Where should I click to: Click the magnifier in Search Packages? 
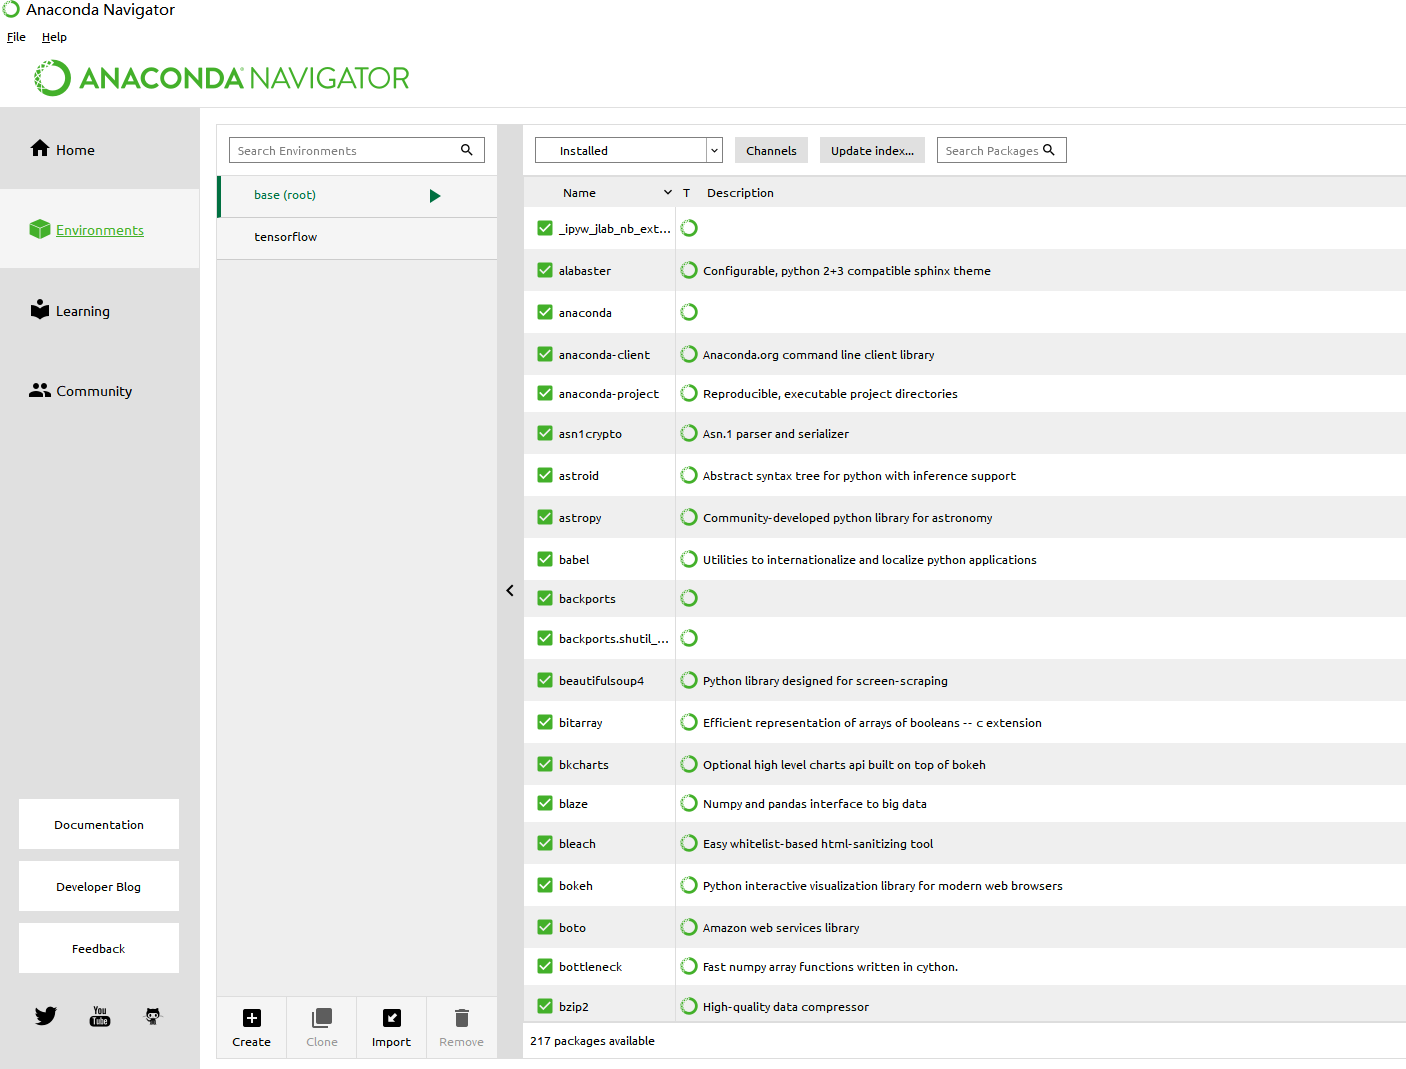click(1049, 150)
